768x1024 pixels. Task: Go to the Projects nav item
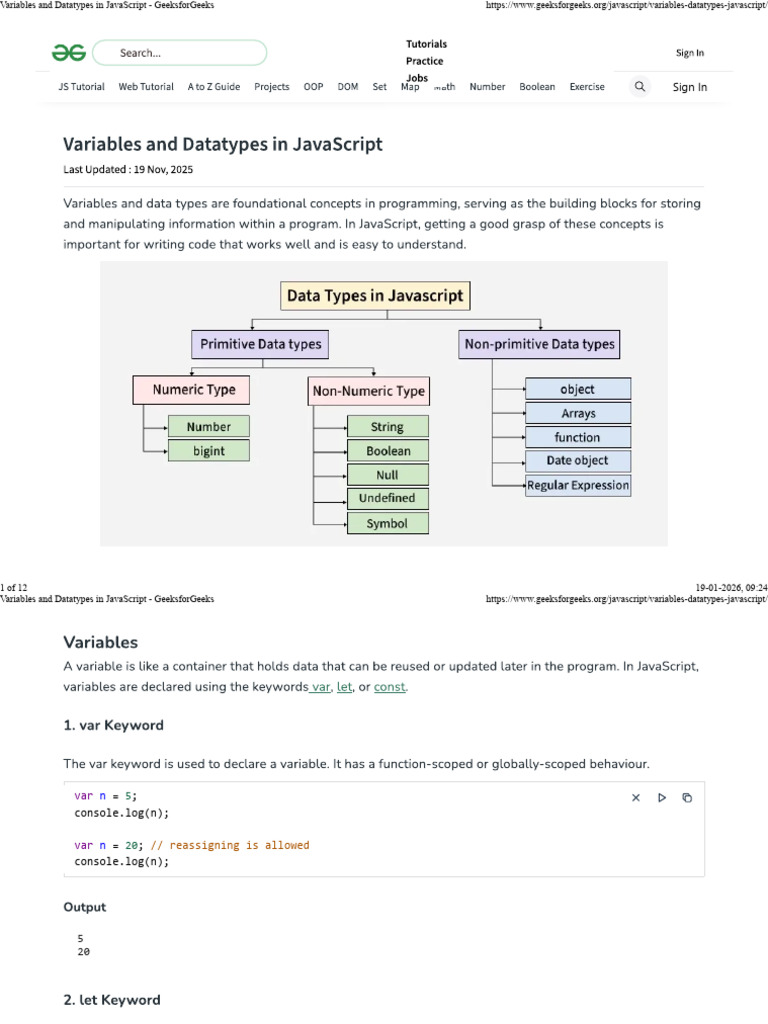click(x=272, y=86)
